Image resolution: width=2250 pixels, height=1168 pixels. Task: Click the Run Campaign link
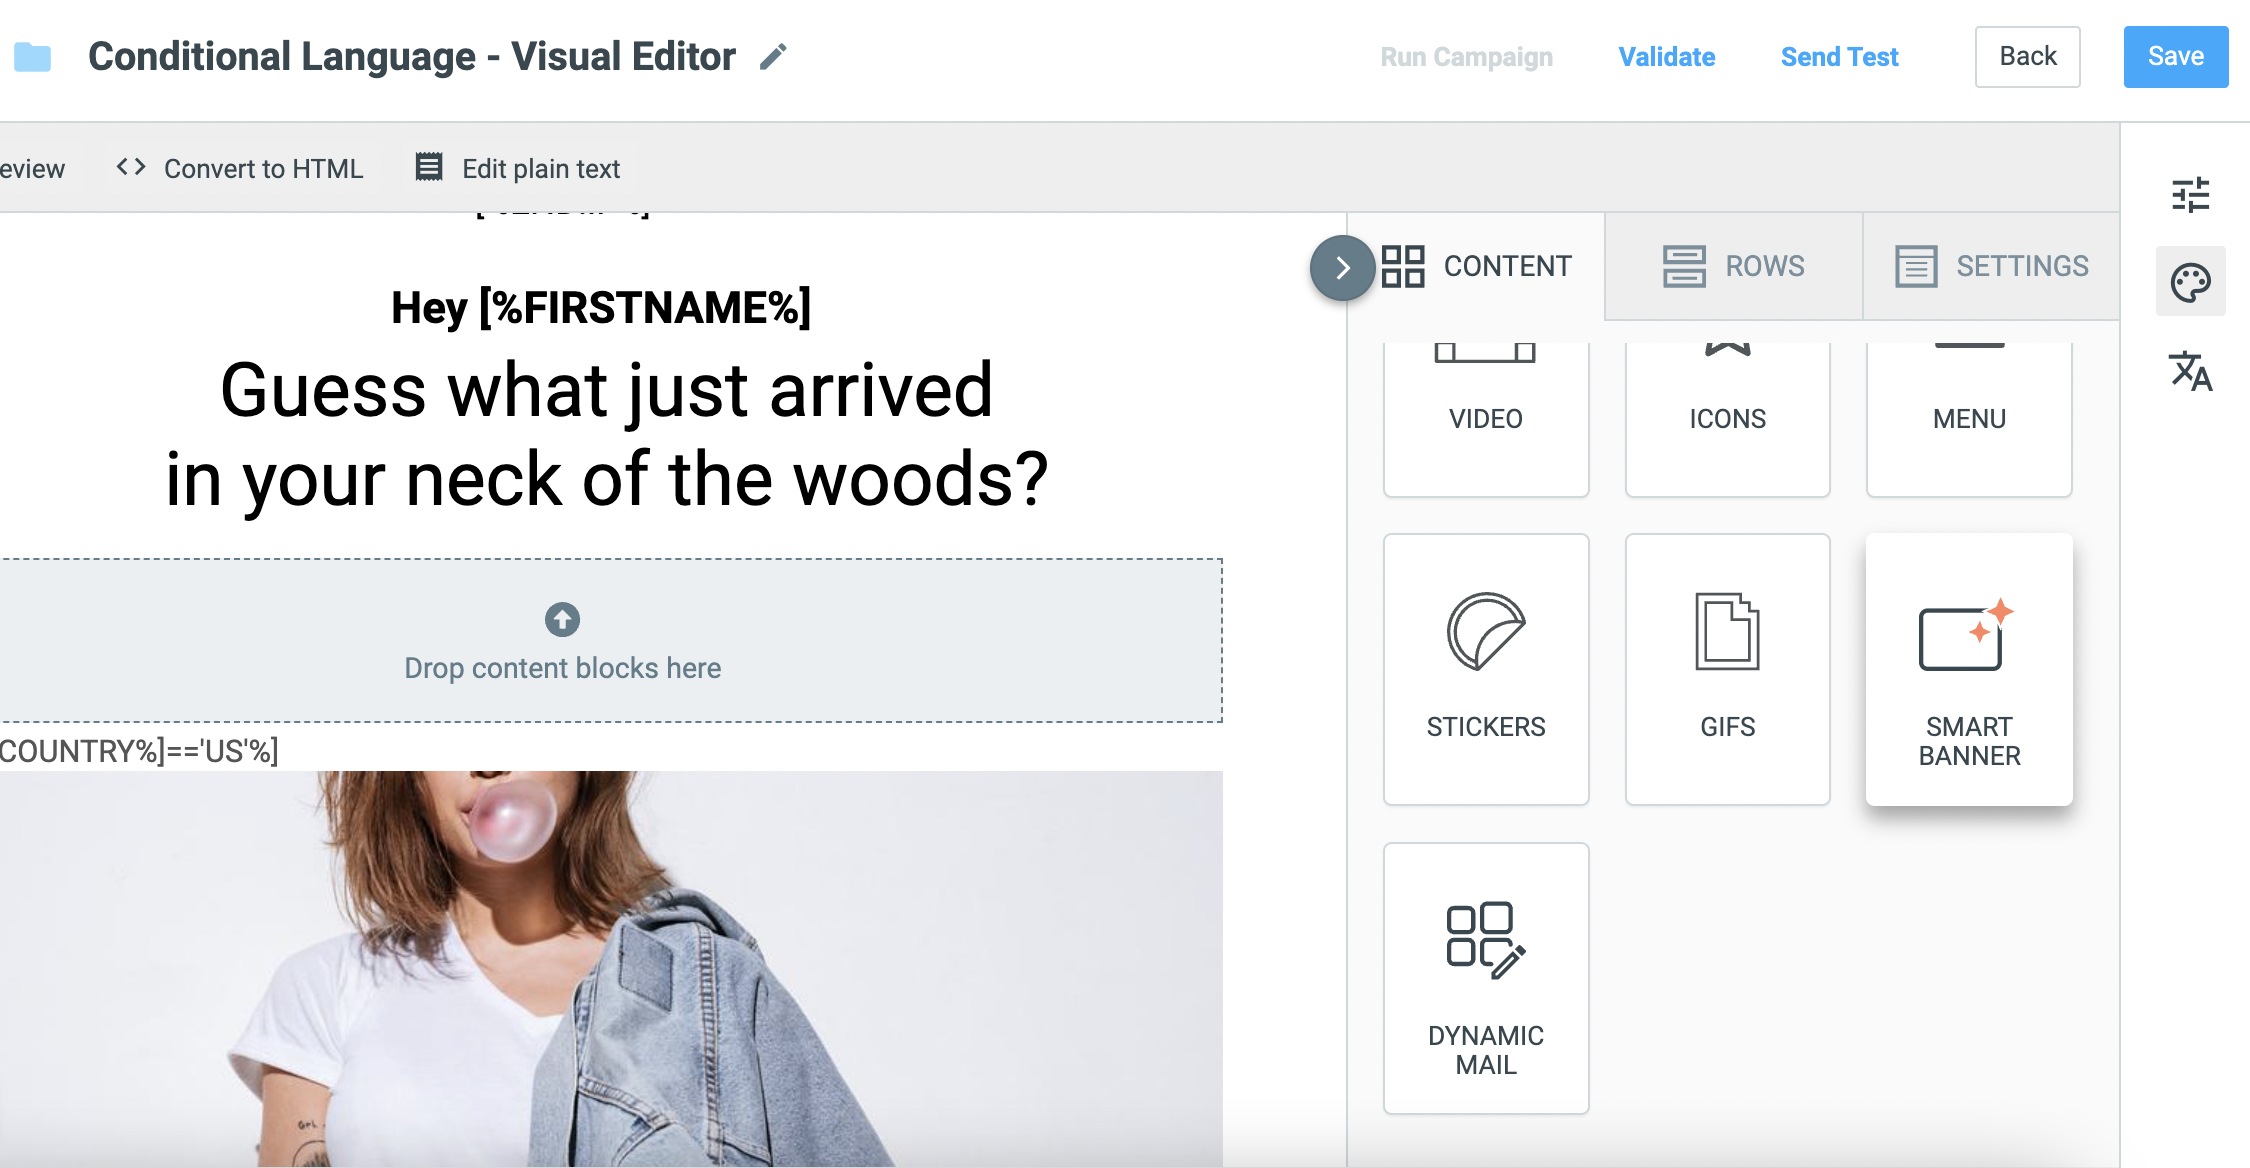1466,57
